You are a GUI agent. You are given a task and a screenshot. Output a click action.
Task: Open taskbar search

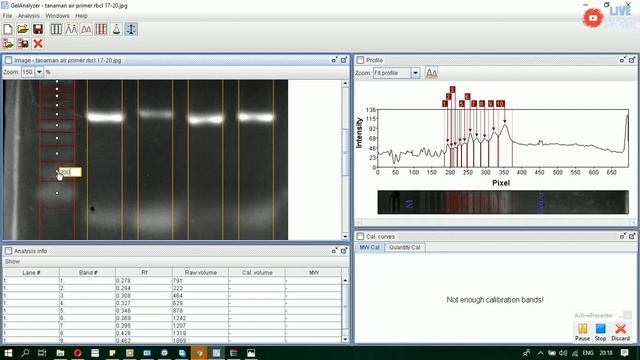point(25,353)
